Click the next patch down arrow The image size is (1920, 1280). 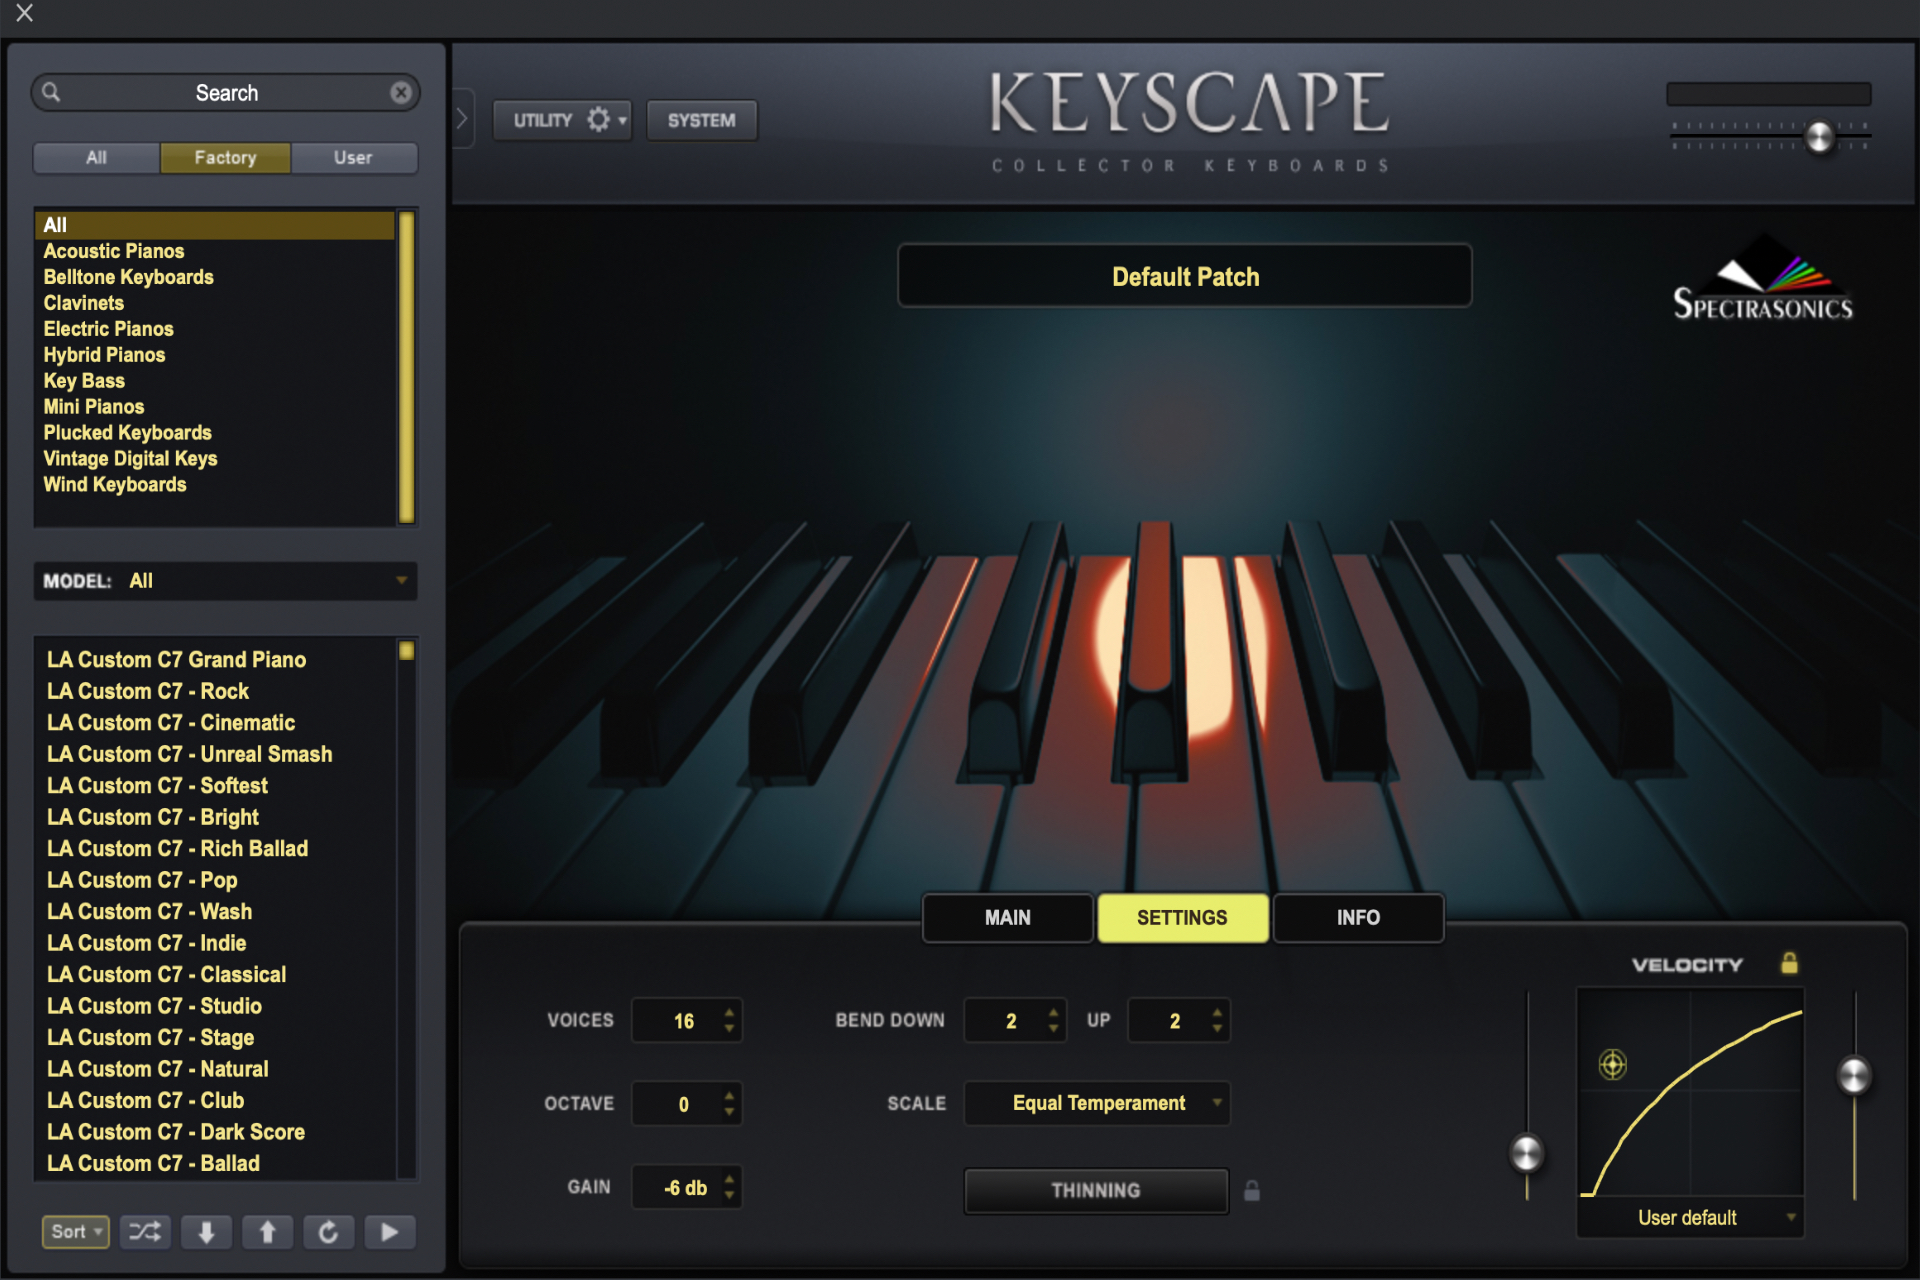point(207,1232)
